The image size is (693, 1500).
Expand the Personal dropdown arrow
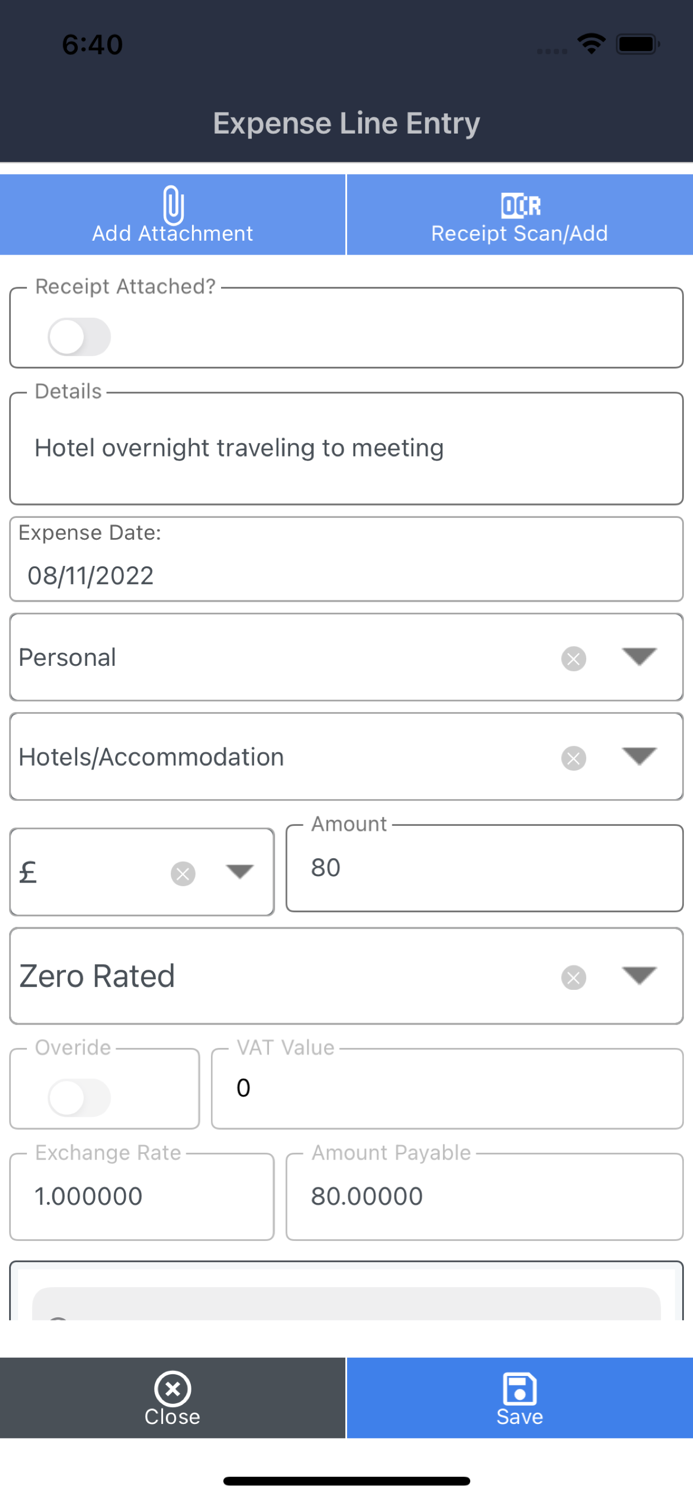[639, 656]
